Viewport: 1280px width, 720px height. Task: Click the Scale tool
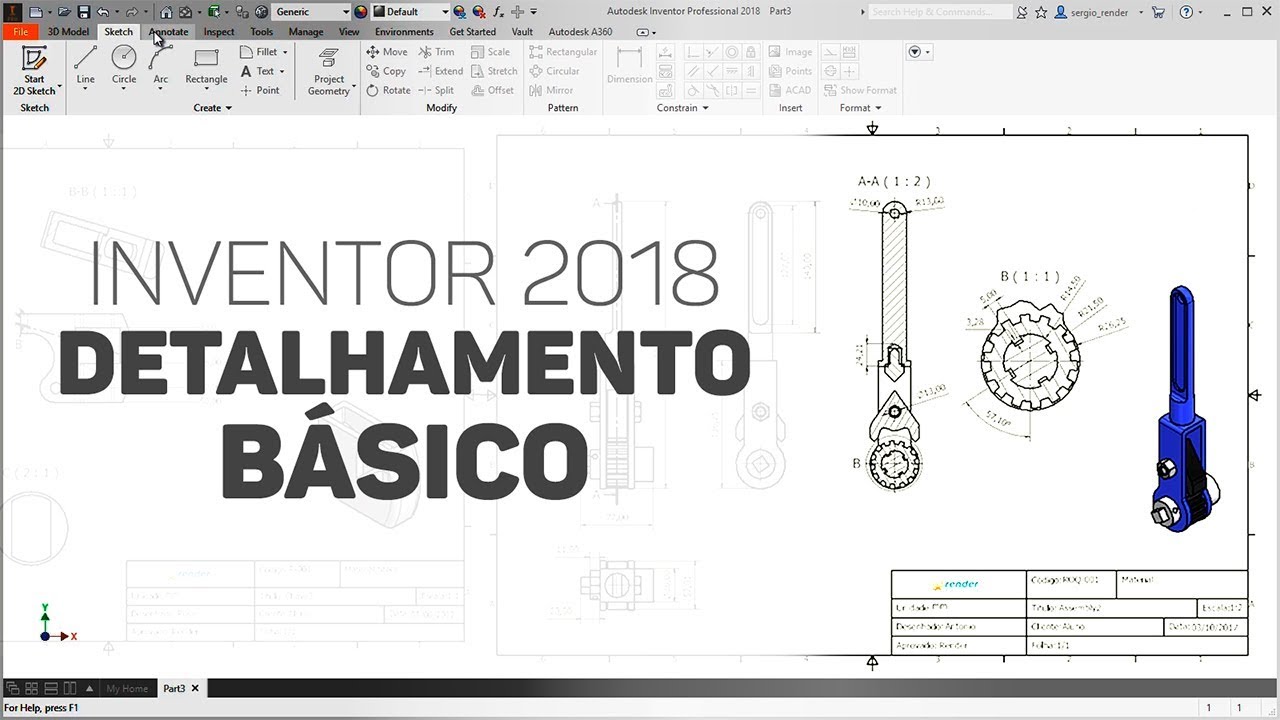pos(490,52)
